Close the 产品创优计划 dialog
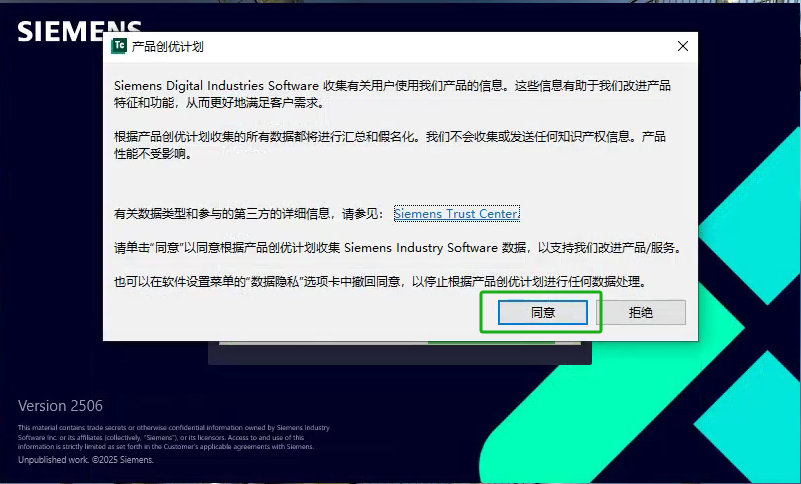This screenshot has height=484, width=801. tap(682, 47)
